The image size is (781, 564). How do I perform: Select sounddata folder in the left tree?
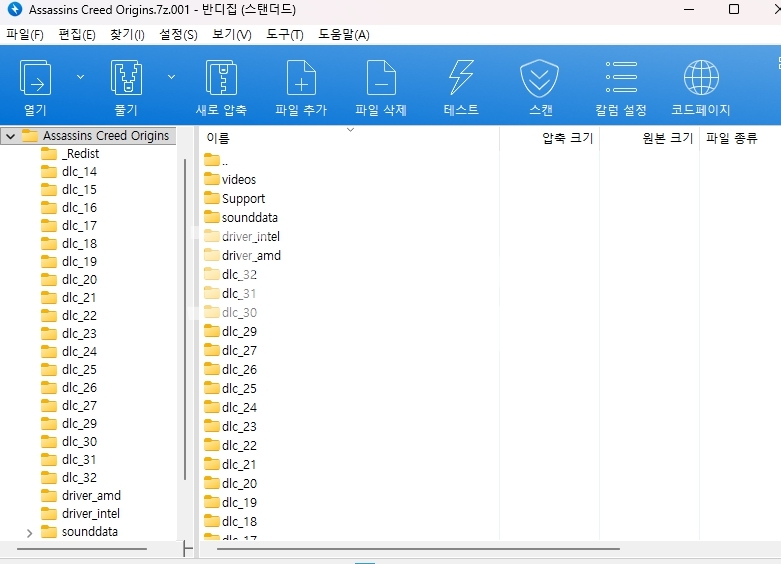79,532
